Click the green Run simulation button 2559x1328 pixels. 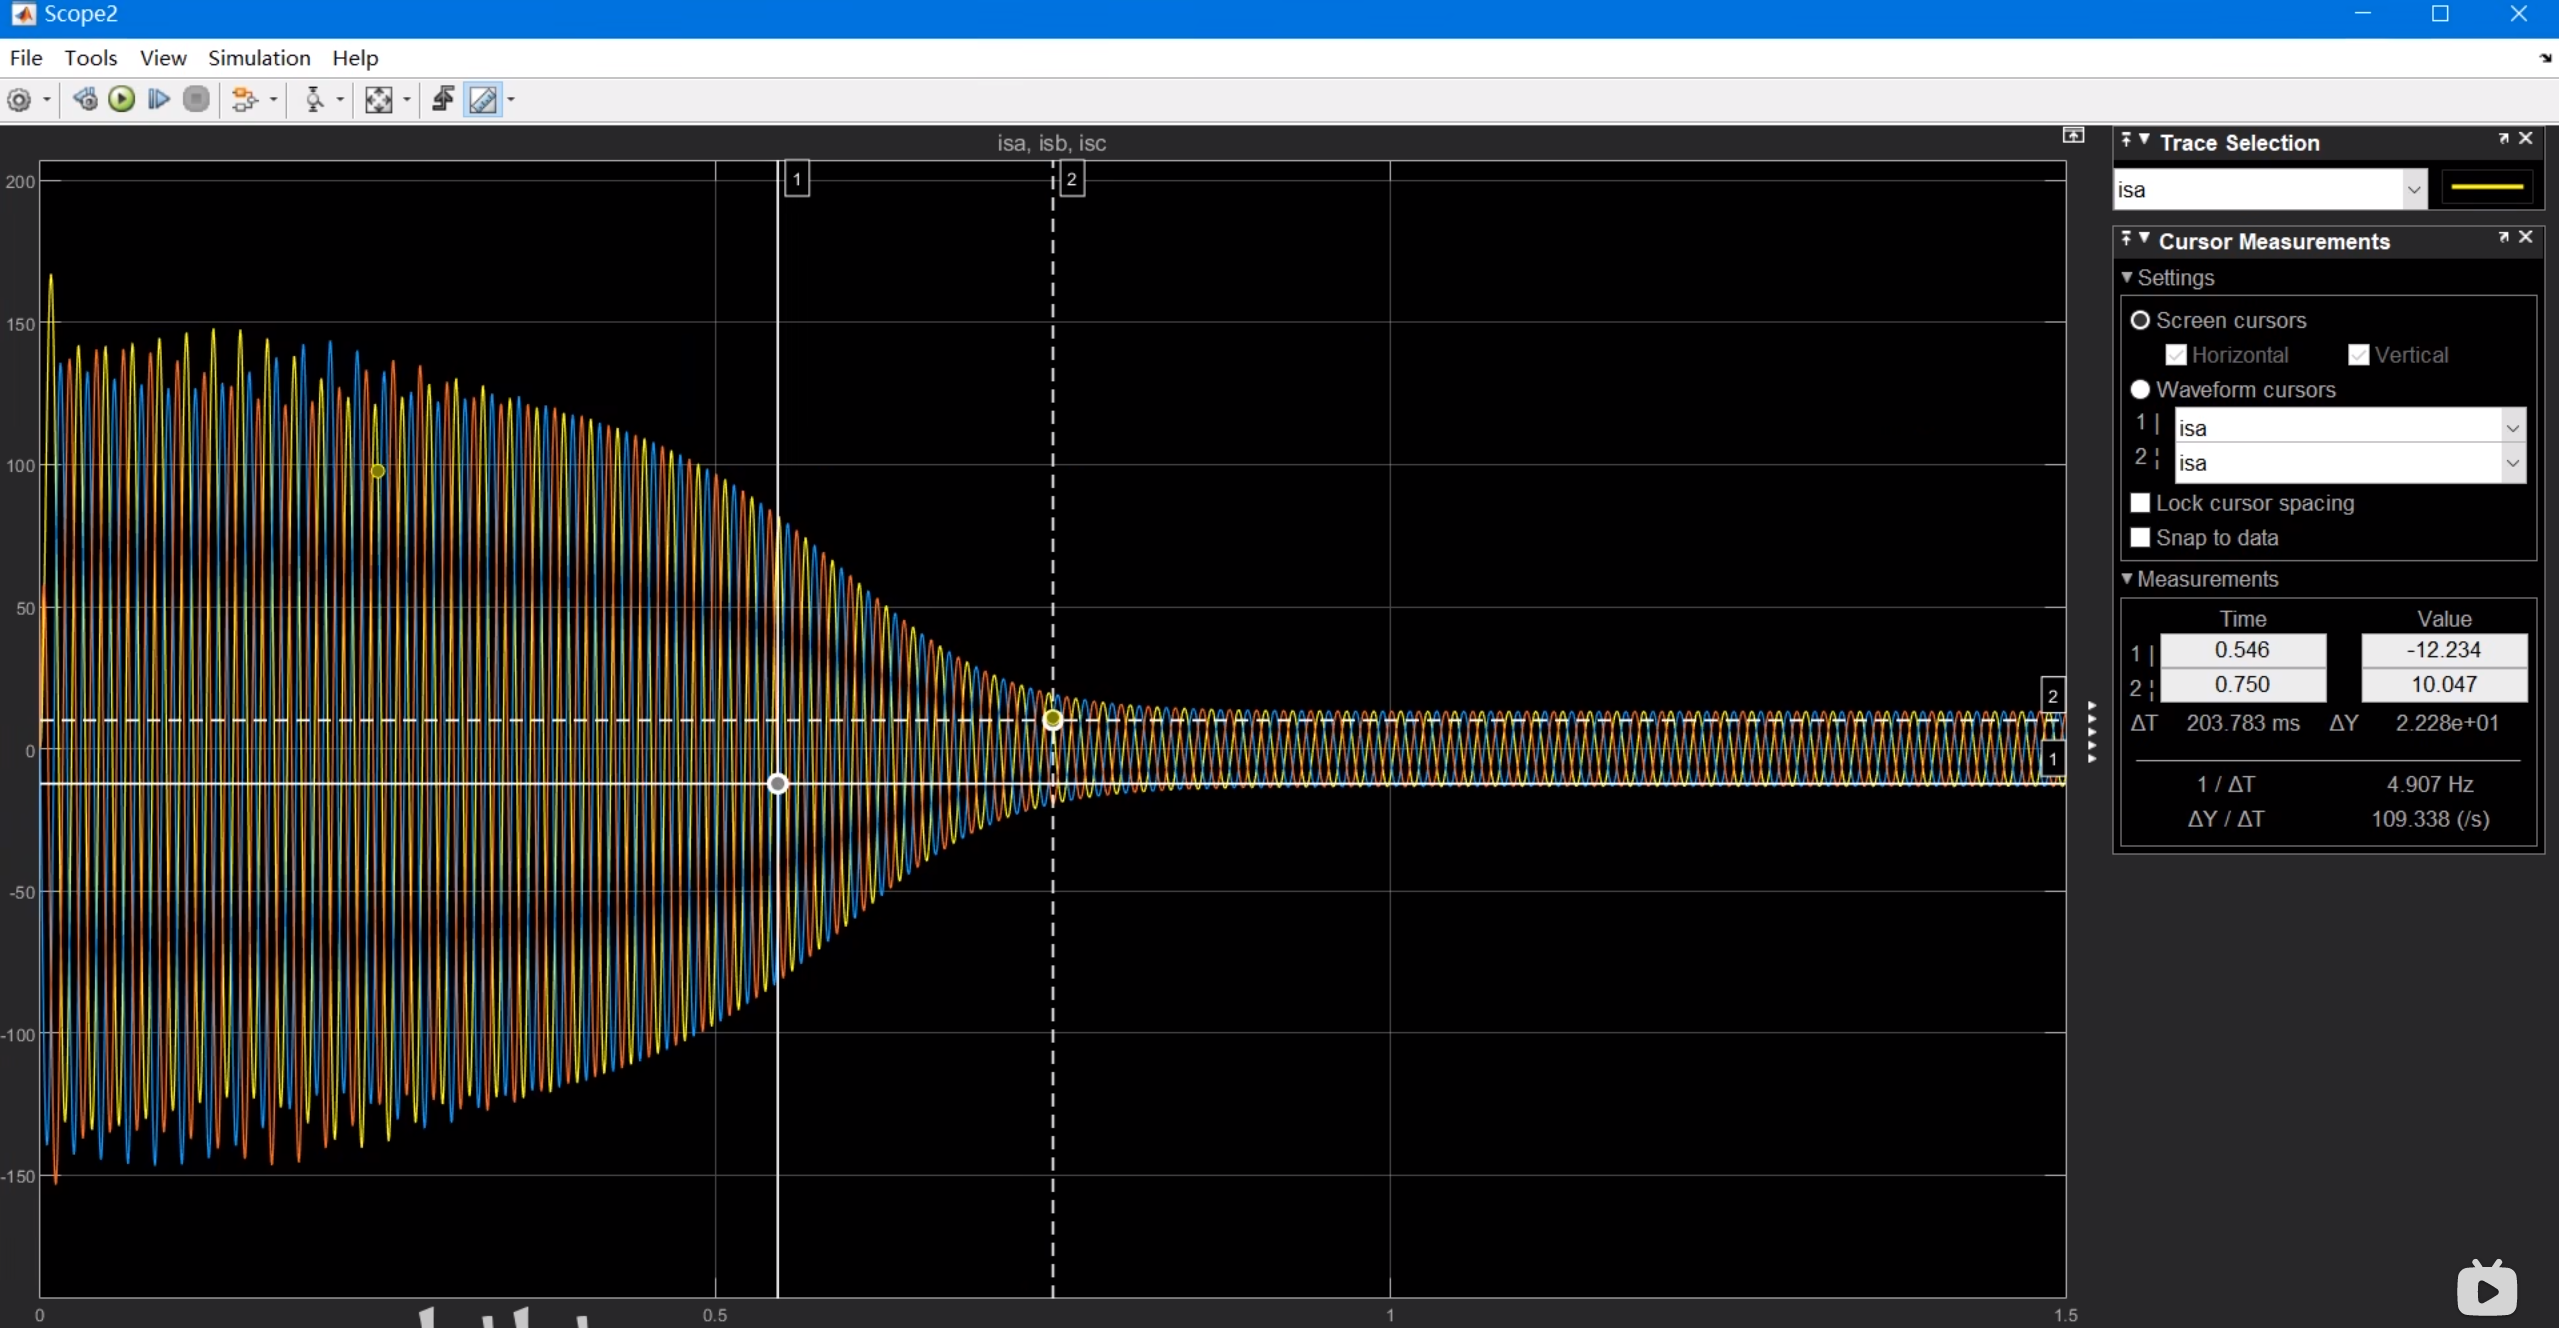(122, 99)
